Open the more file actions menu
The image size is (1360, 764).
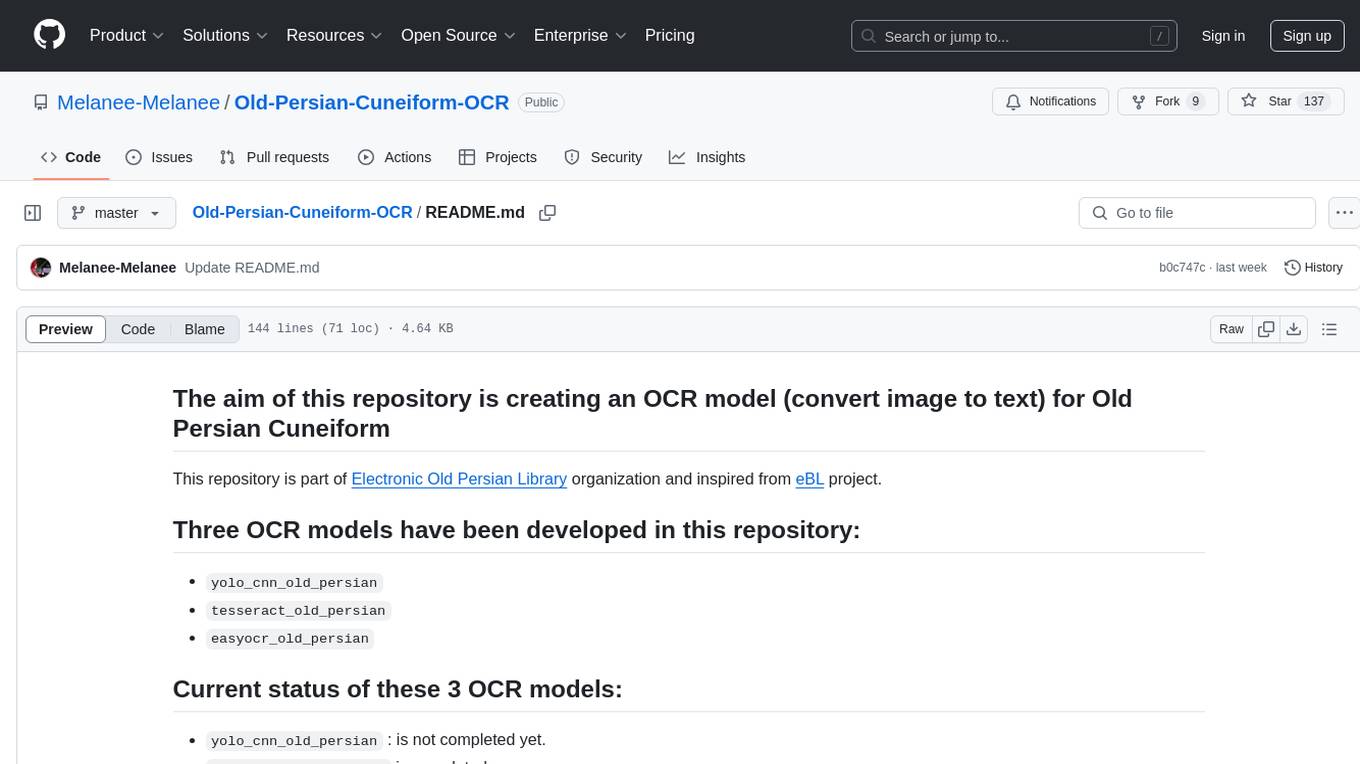(1344, 213)
